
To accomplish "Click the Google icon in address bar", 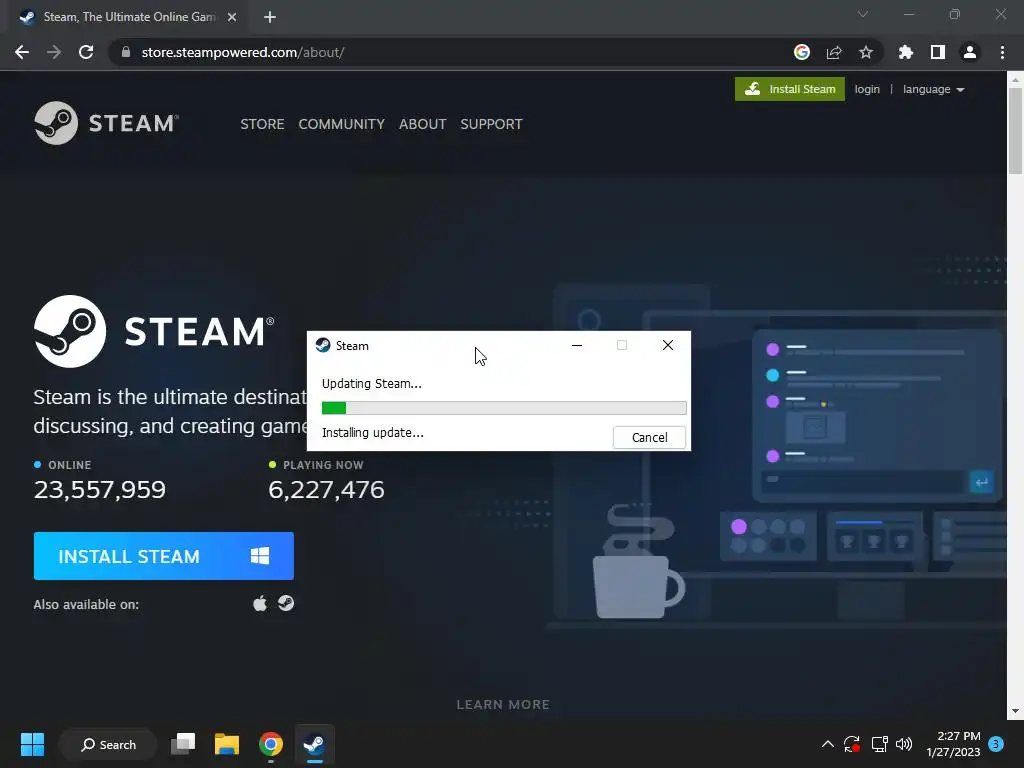I will (x=802, y=52).
